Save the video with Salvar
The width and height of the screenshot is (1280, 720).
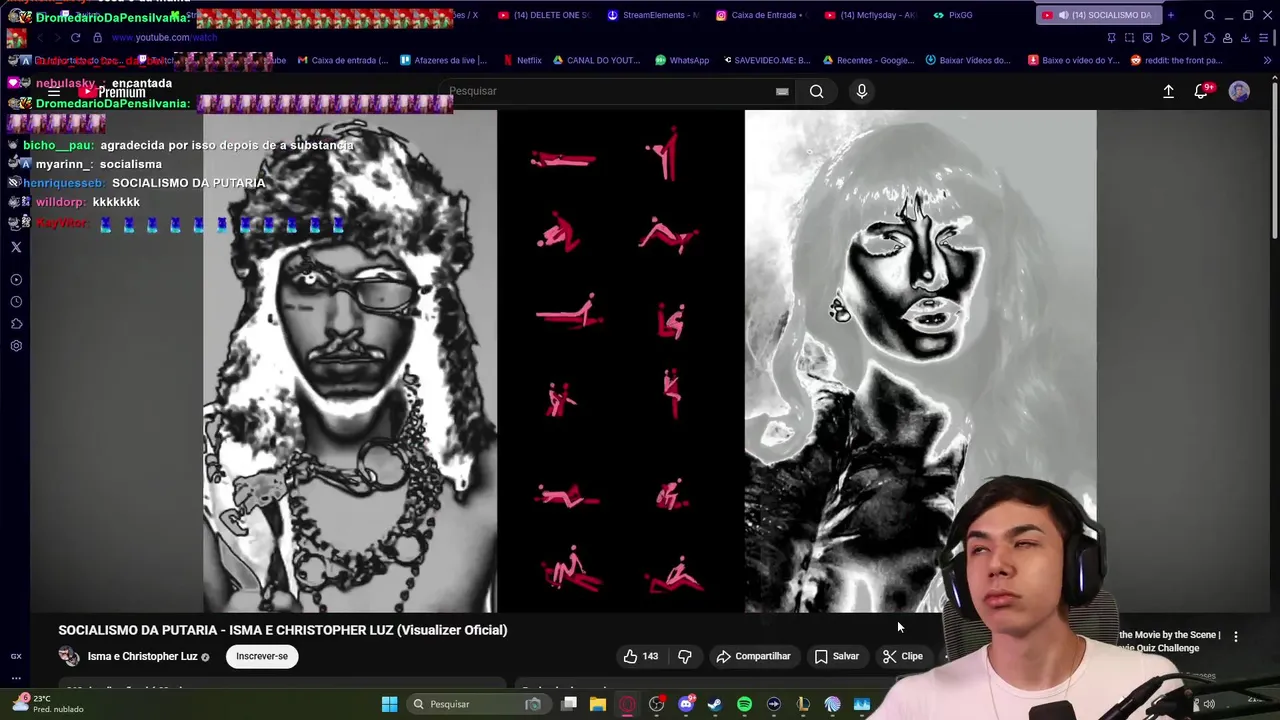pyautogui.click(x=836, y=656)
